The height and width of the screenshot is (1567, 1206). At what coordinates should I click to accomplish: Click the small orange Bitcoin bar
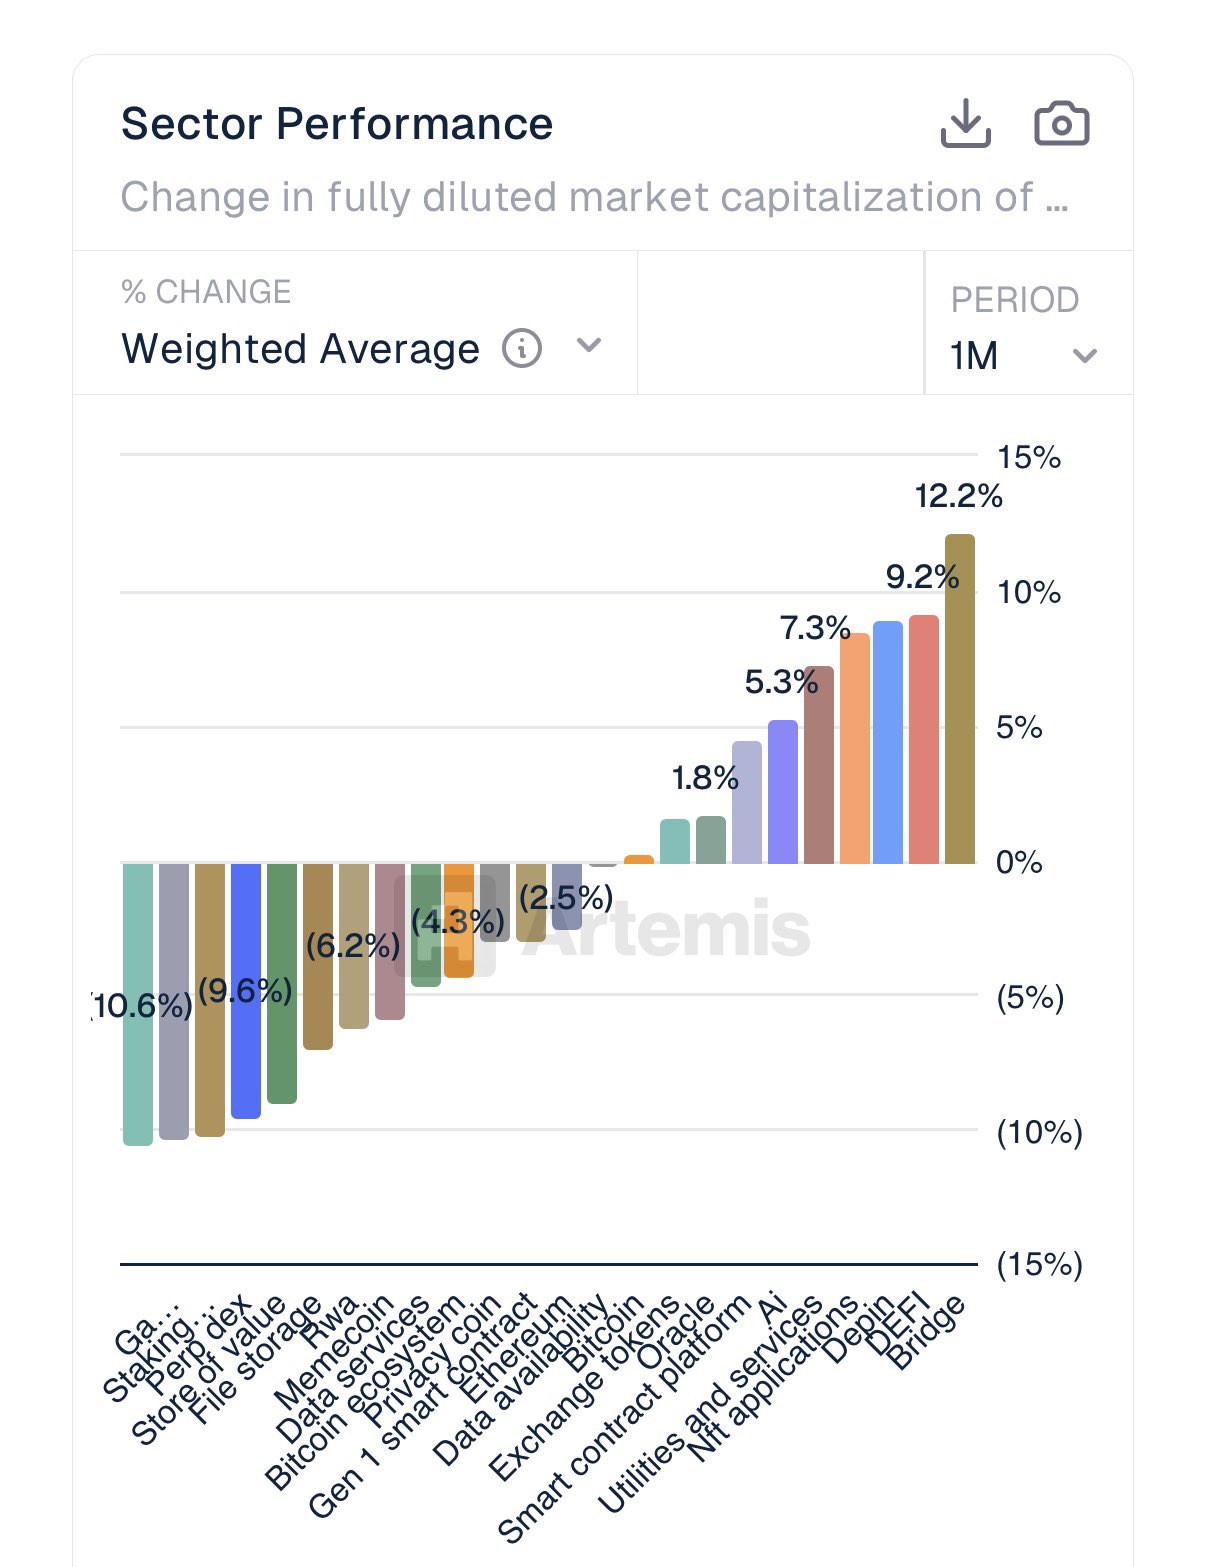coord(639,859)
